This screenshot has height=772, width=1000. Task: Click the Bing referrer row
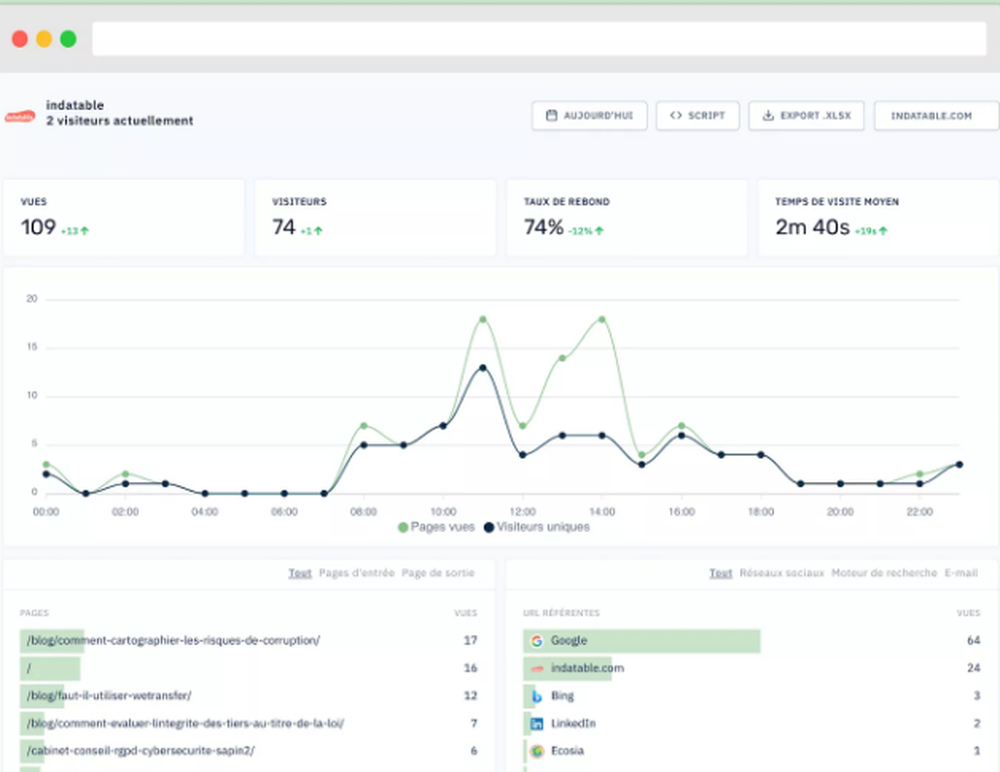pyautogui.click(x=753, y=695)
